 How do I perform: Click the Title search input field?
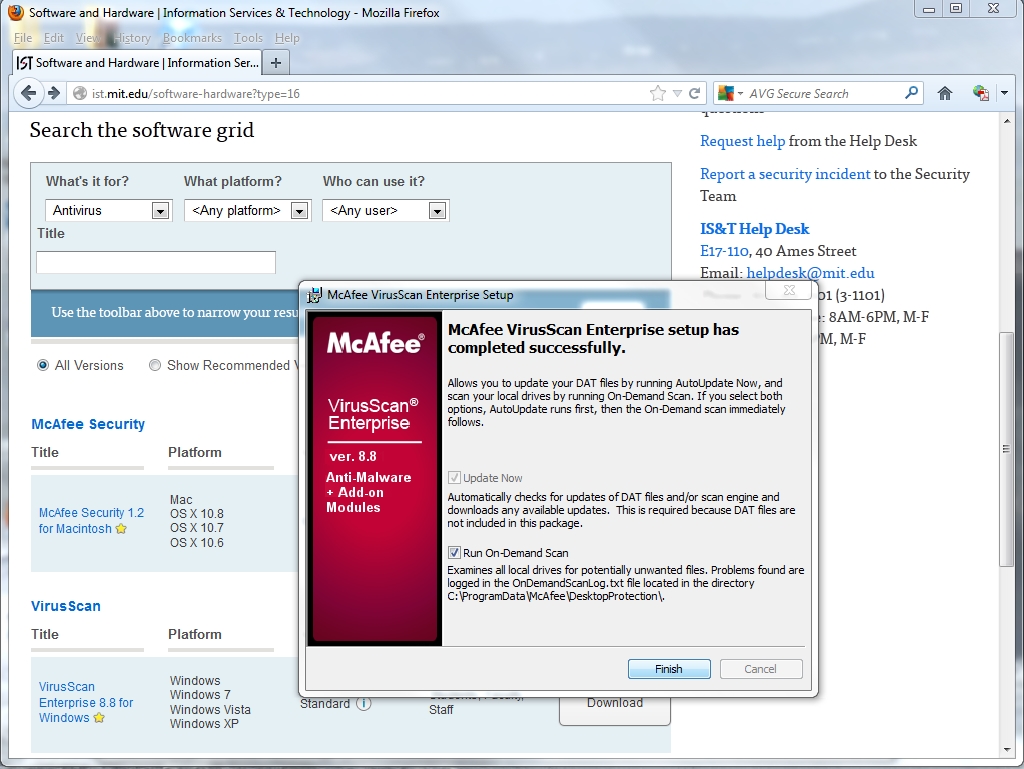[156, 263]
